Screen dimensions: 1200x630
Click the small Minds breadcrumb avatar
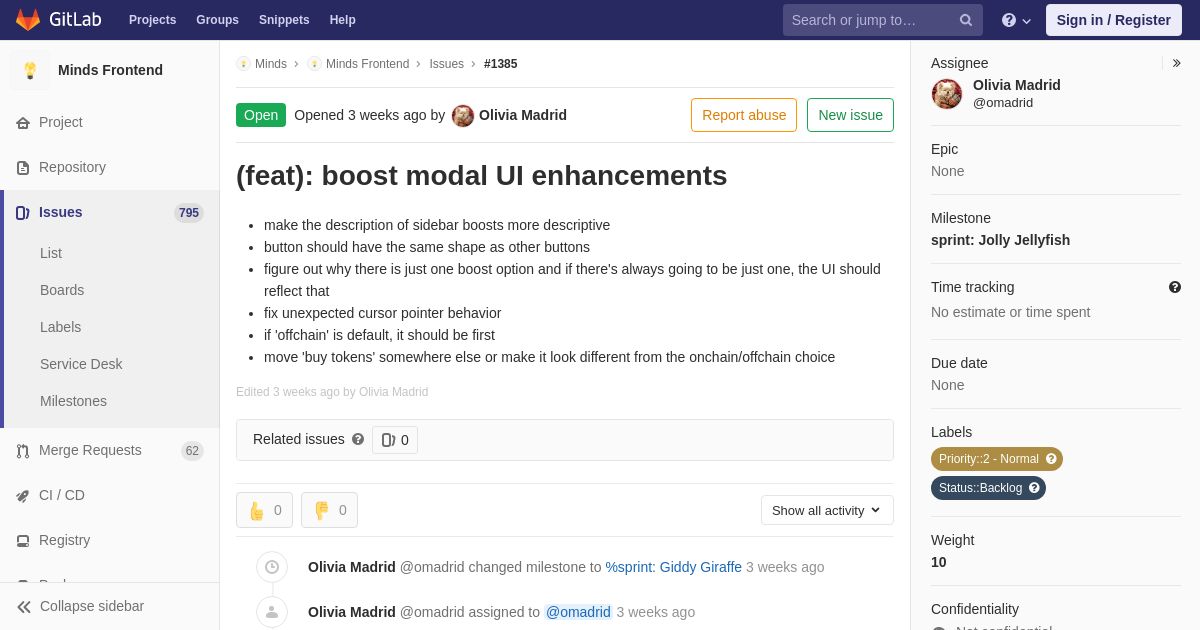(243, 64)
